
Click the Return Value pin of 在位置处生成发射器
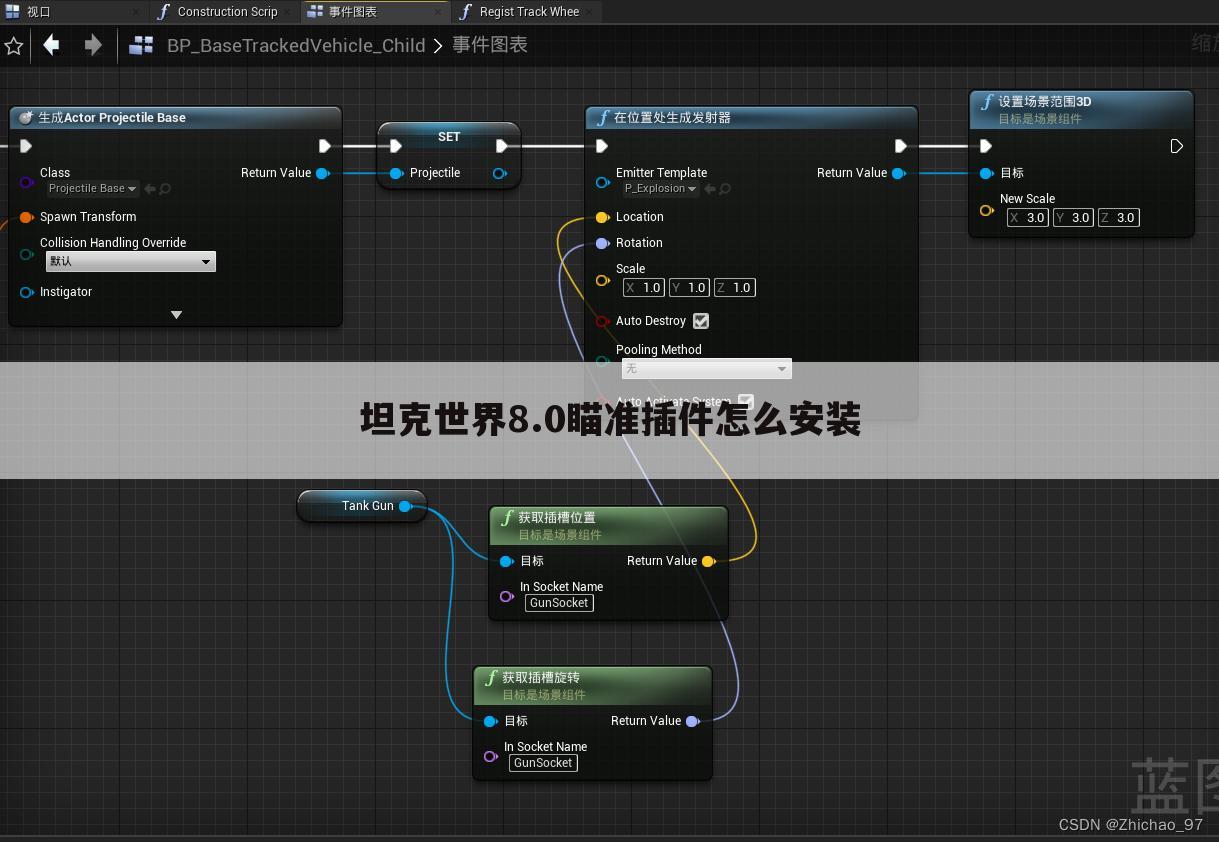pos(898,173)
